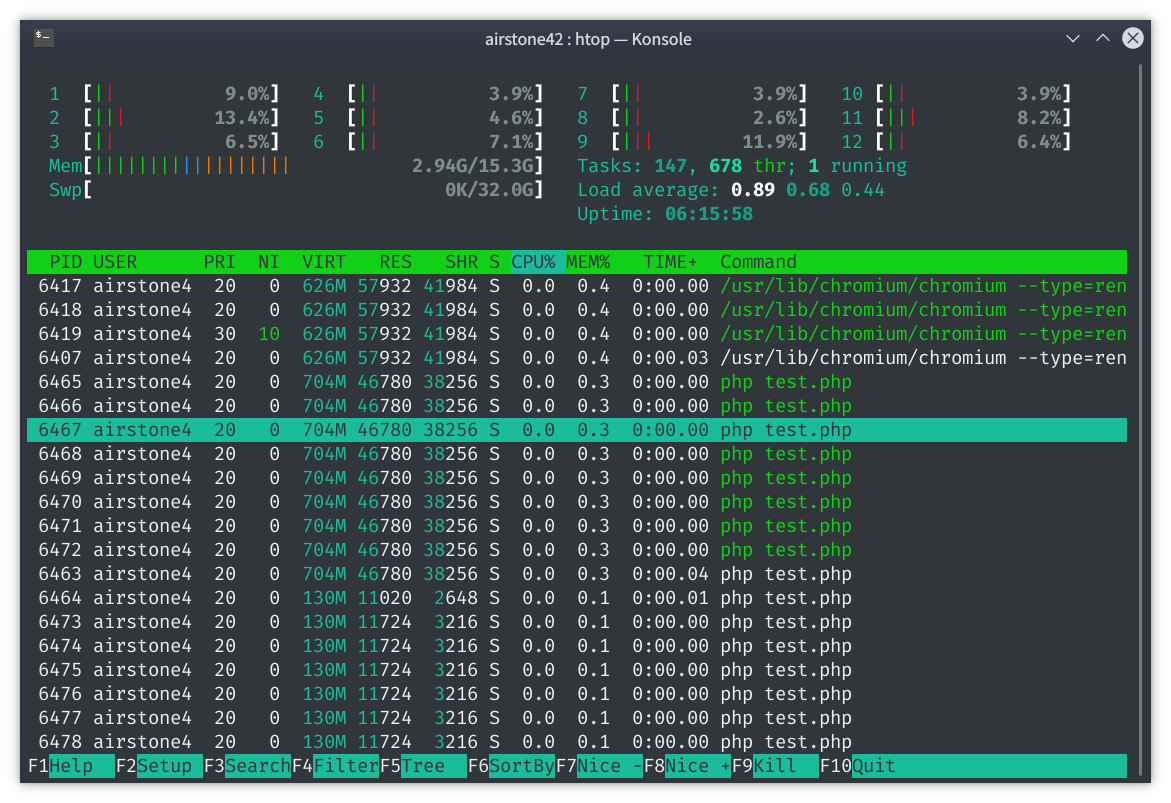Image resolution: width=1171 pixels, height=803 pixels.
Task: Minimize the Konsole window
Action: click(1073, 38)
